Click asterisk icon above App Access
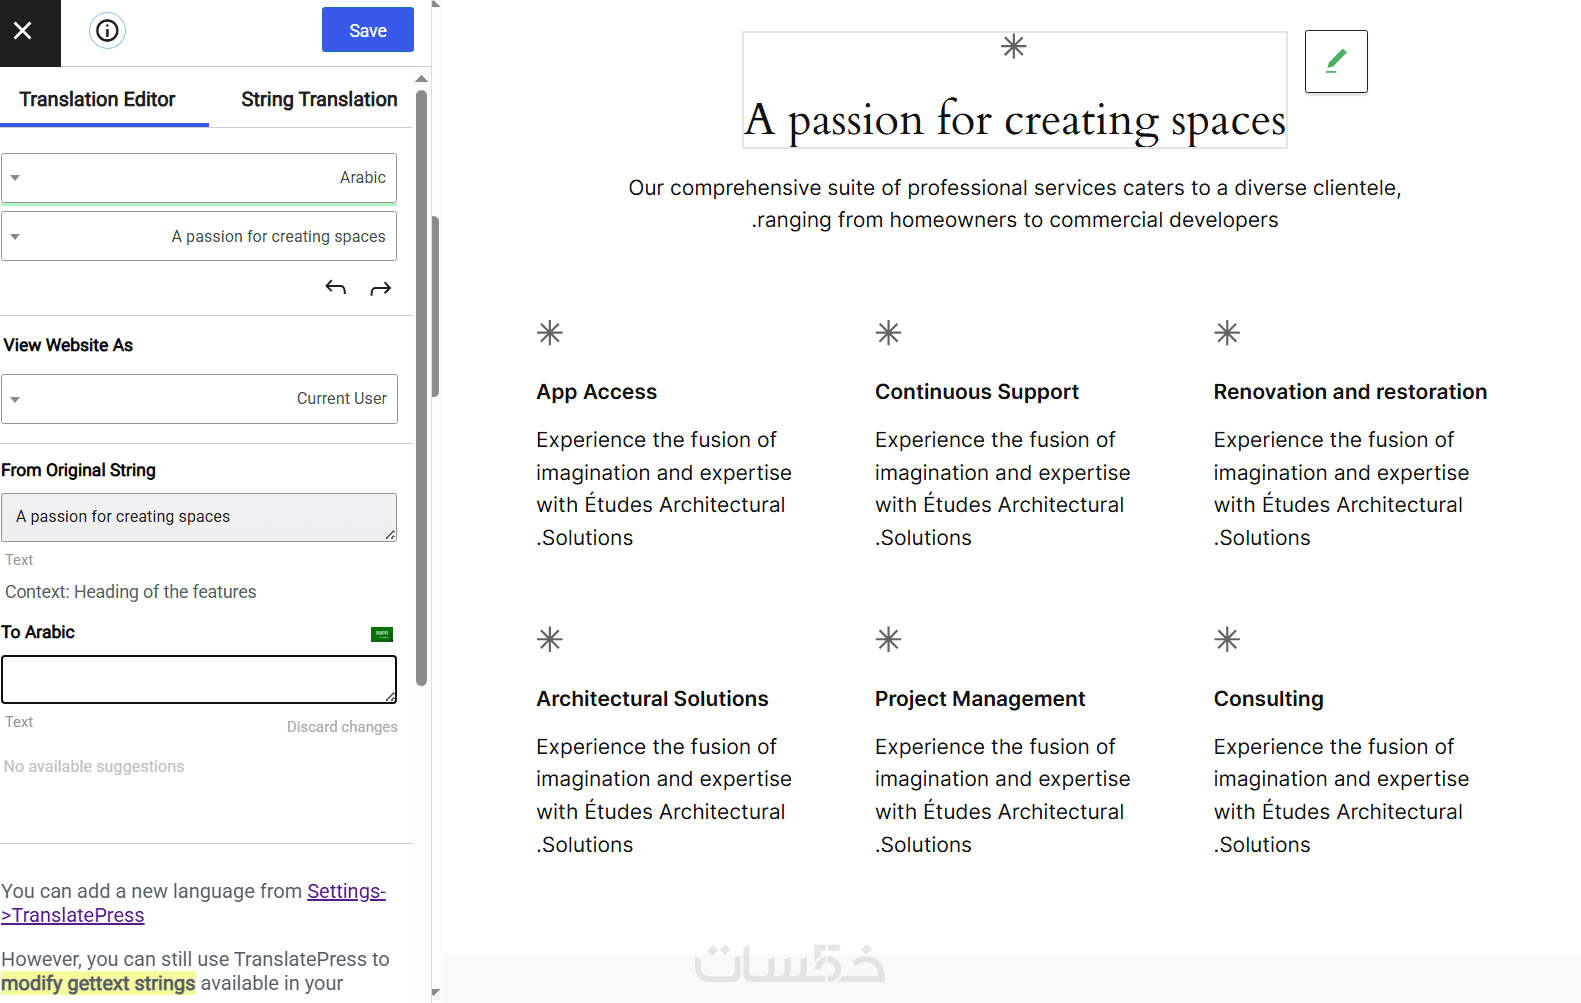 click(x=550, y=333)
